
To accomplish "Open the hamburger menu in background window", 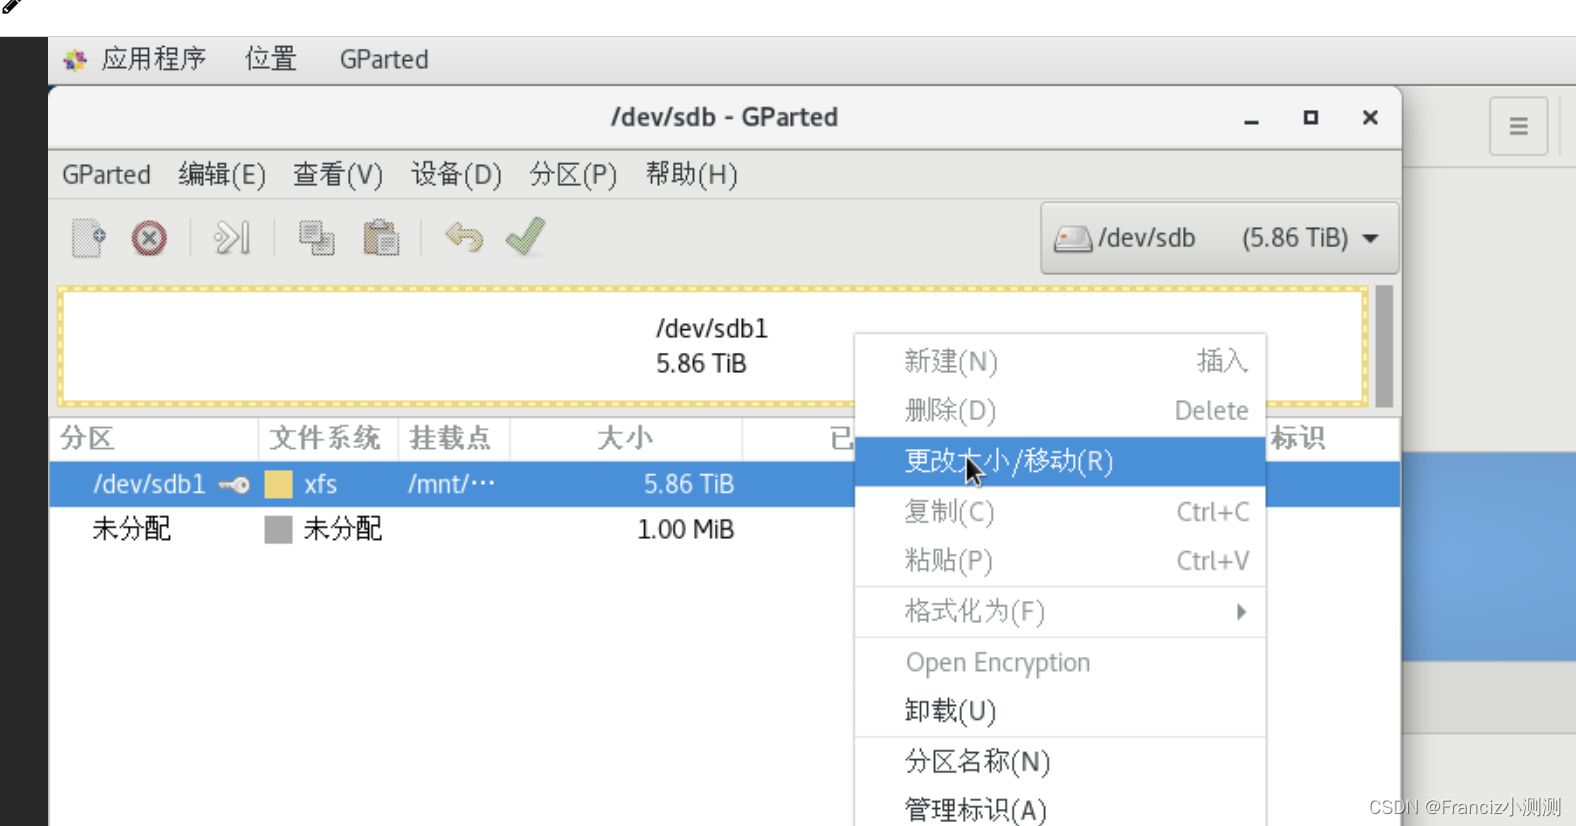I will pos(1518,126).
